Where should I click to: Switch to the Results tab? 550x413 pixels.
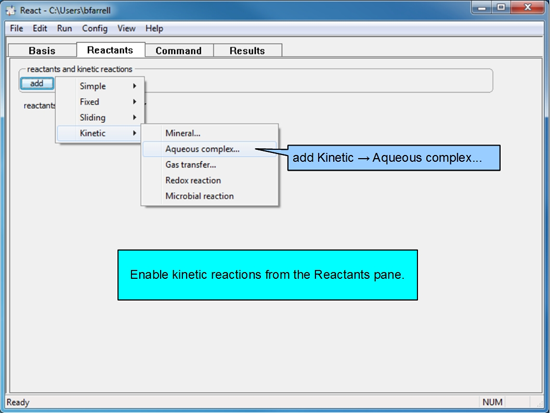tap(247, 51)
